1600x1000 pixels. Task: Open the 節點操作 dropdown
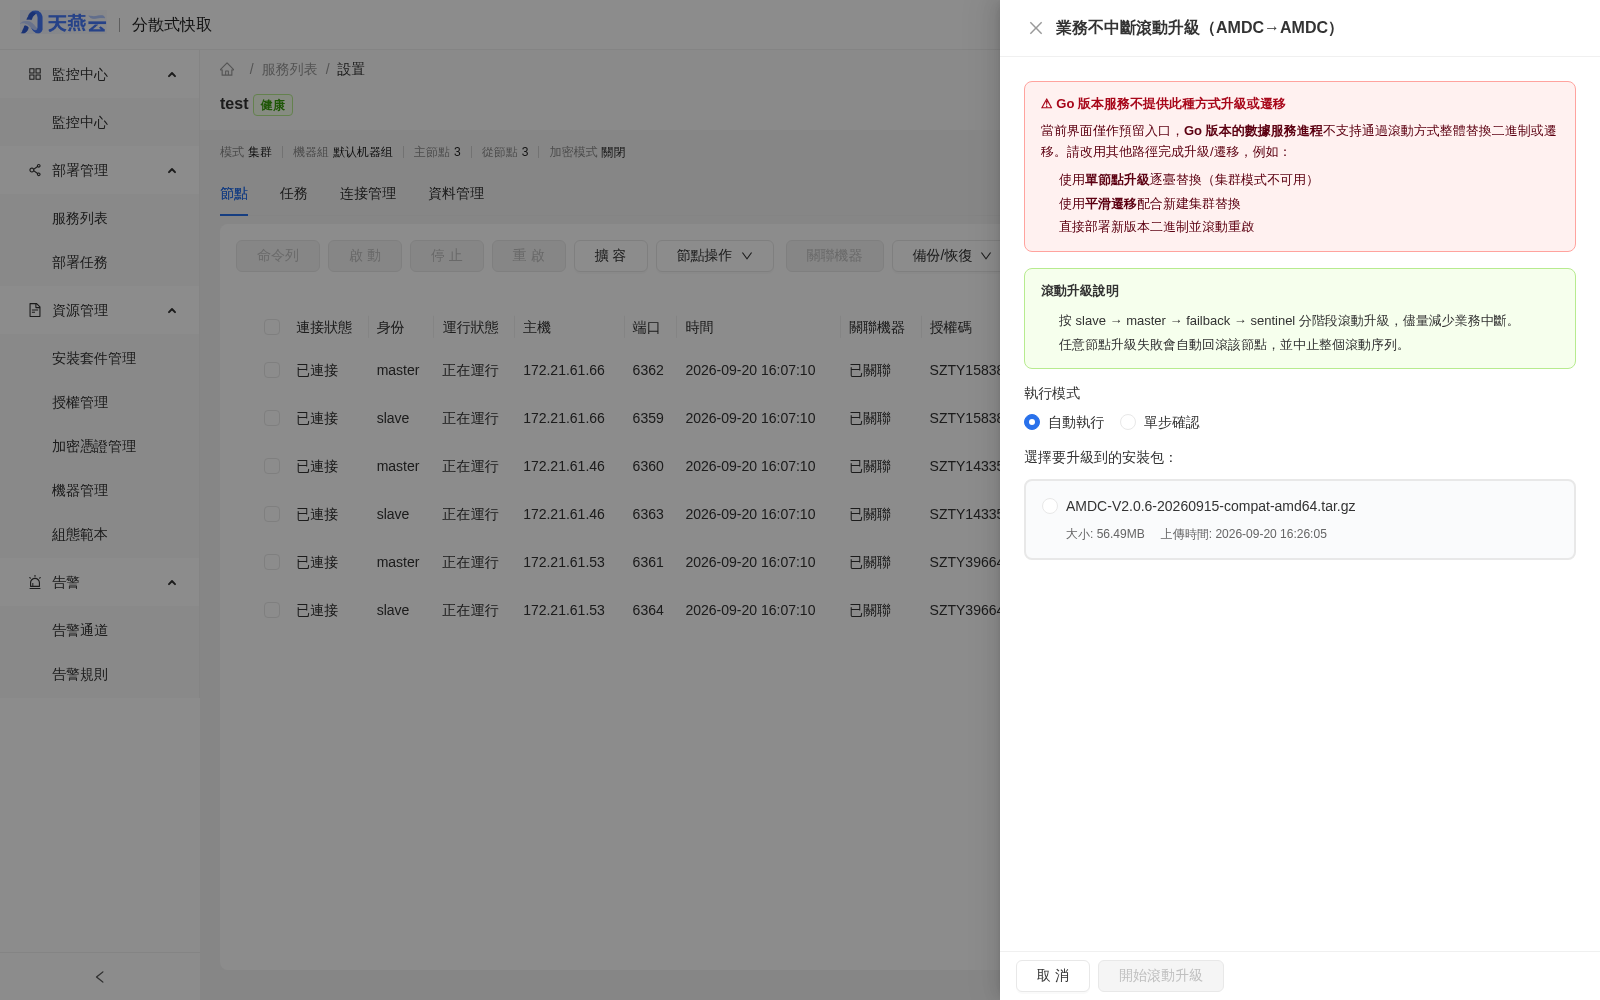715,256
